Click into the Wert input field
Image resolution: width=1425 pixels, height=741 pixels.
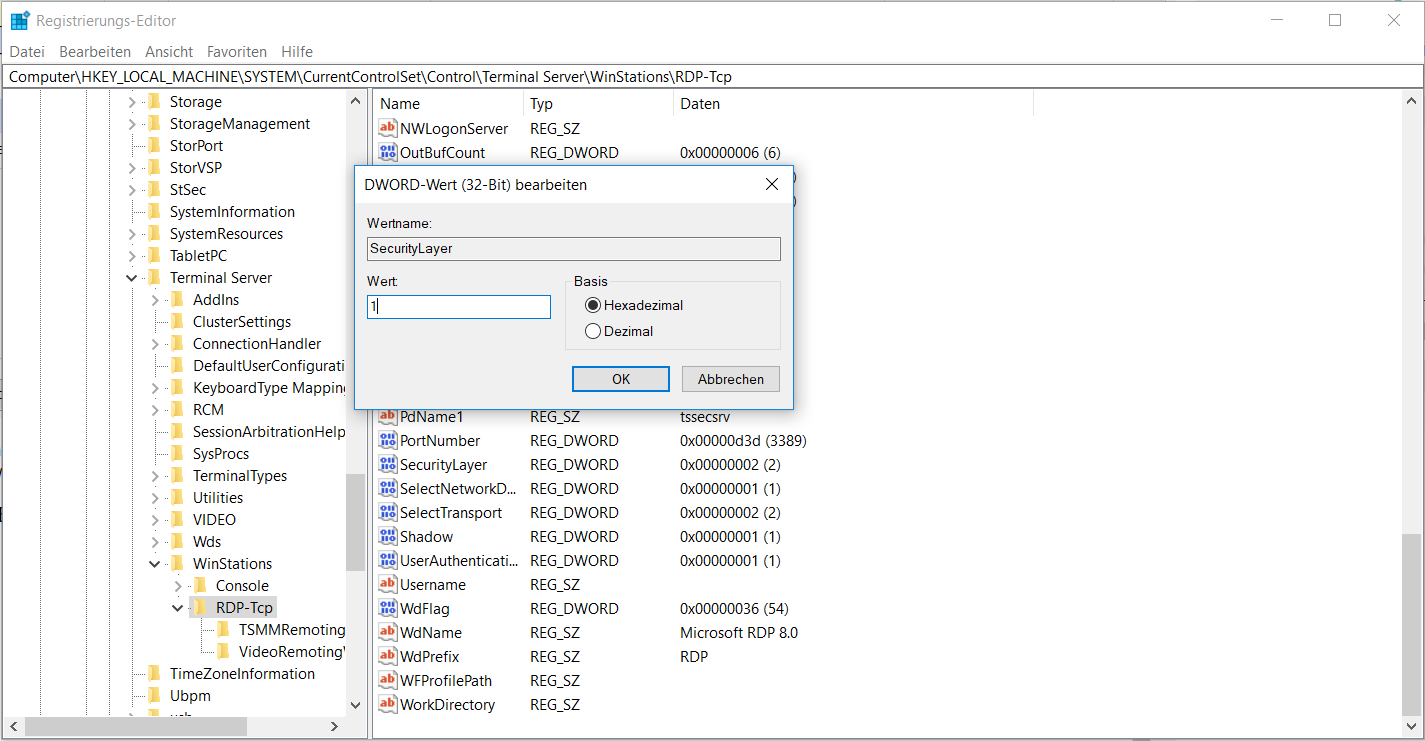[459, 307]
